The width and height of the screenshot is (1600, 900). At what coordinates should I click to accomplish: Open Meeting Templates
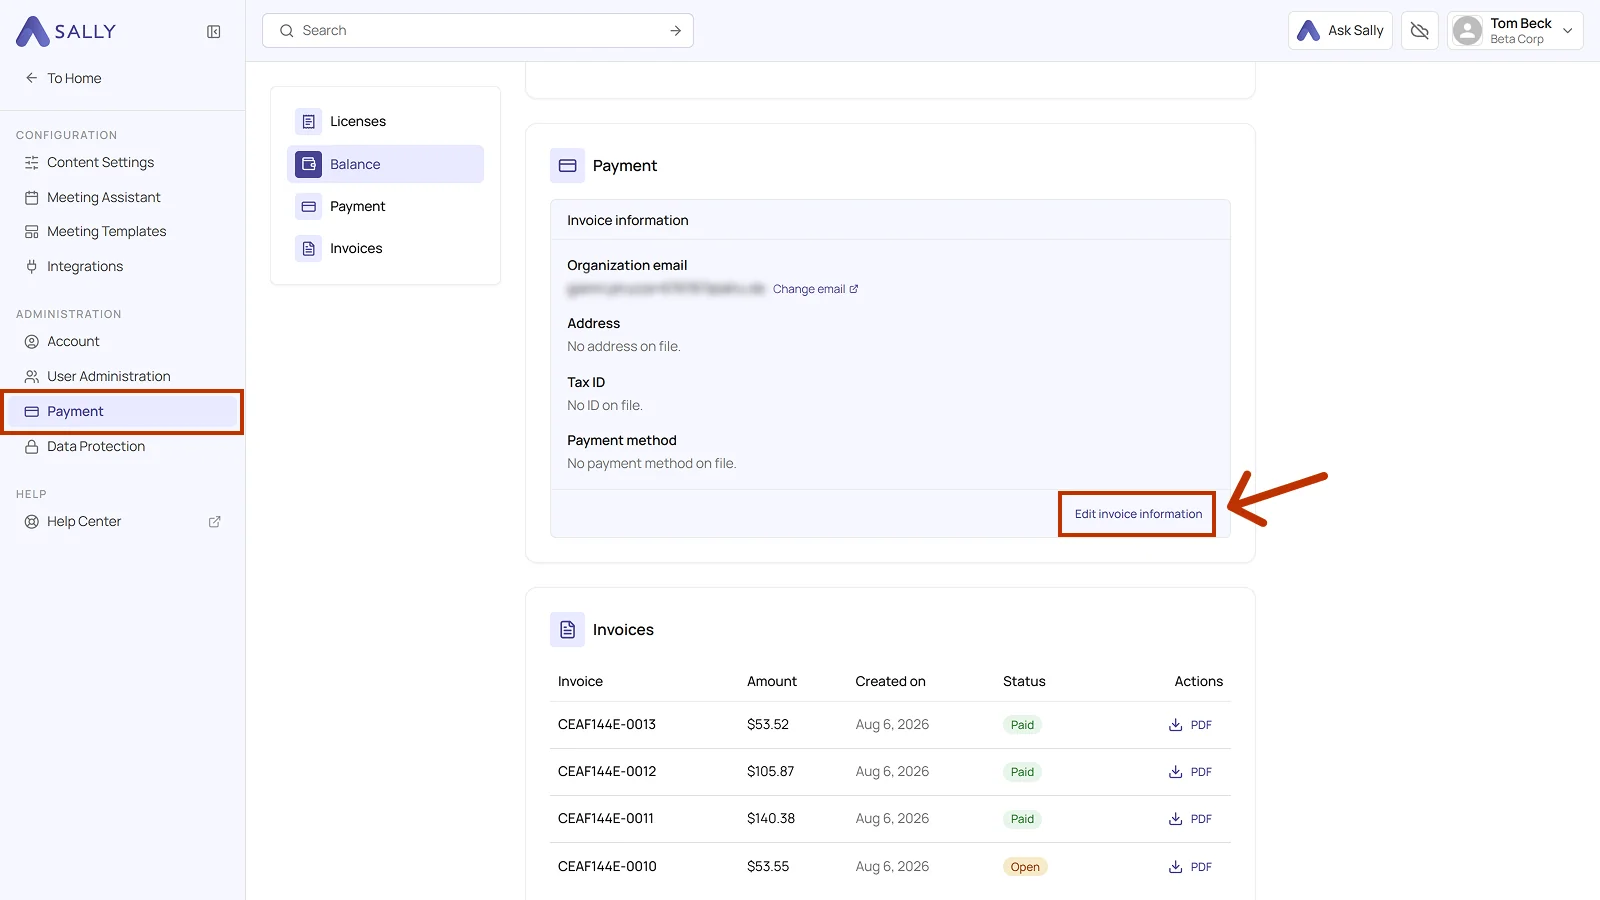coord(106,231)
